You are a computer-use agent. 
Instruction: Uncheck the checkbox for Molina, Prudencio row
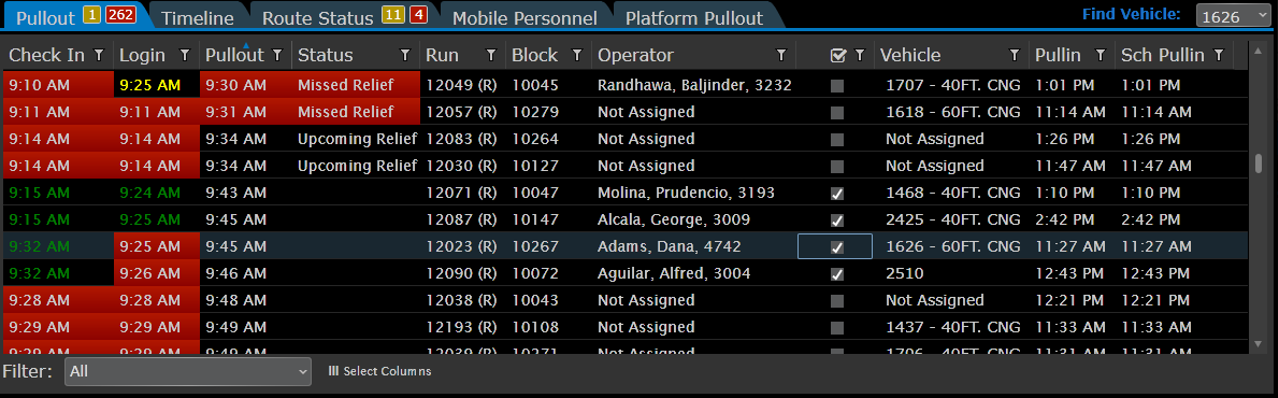(x=837, y=193)
